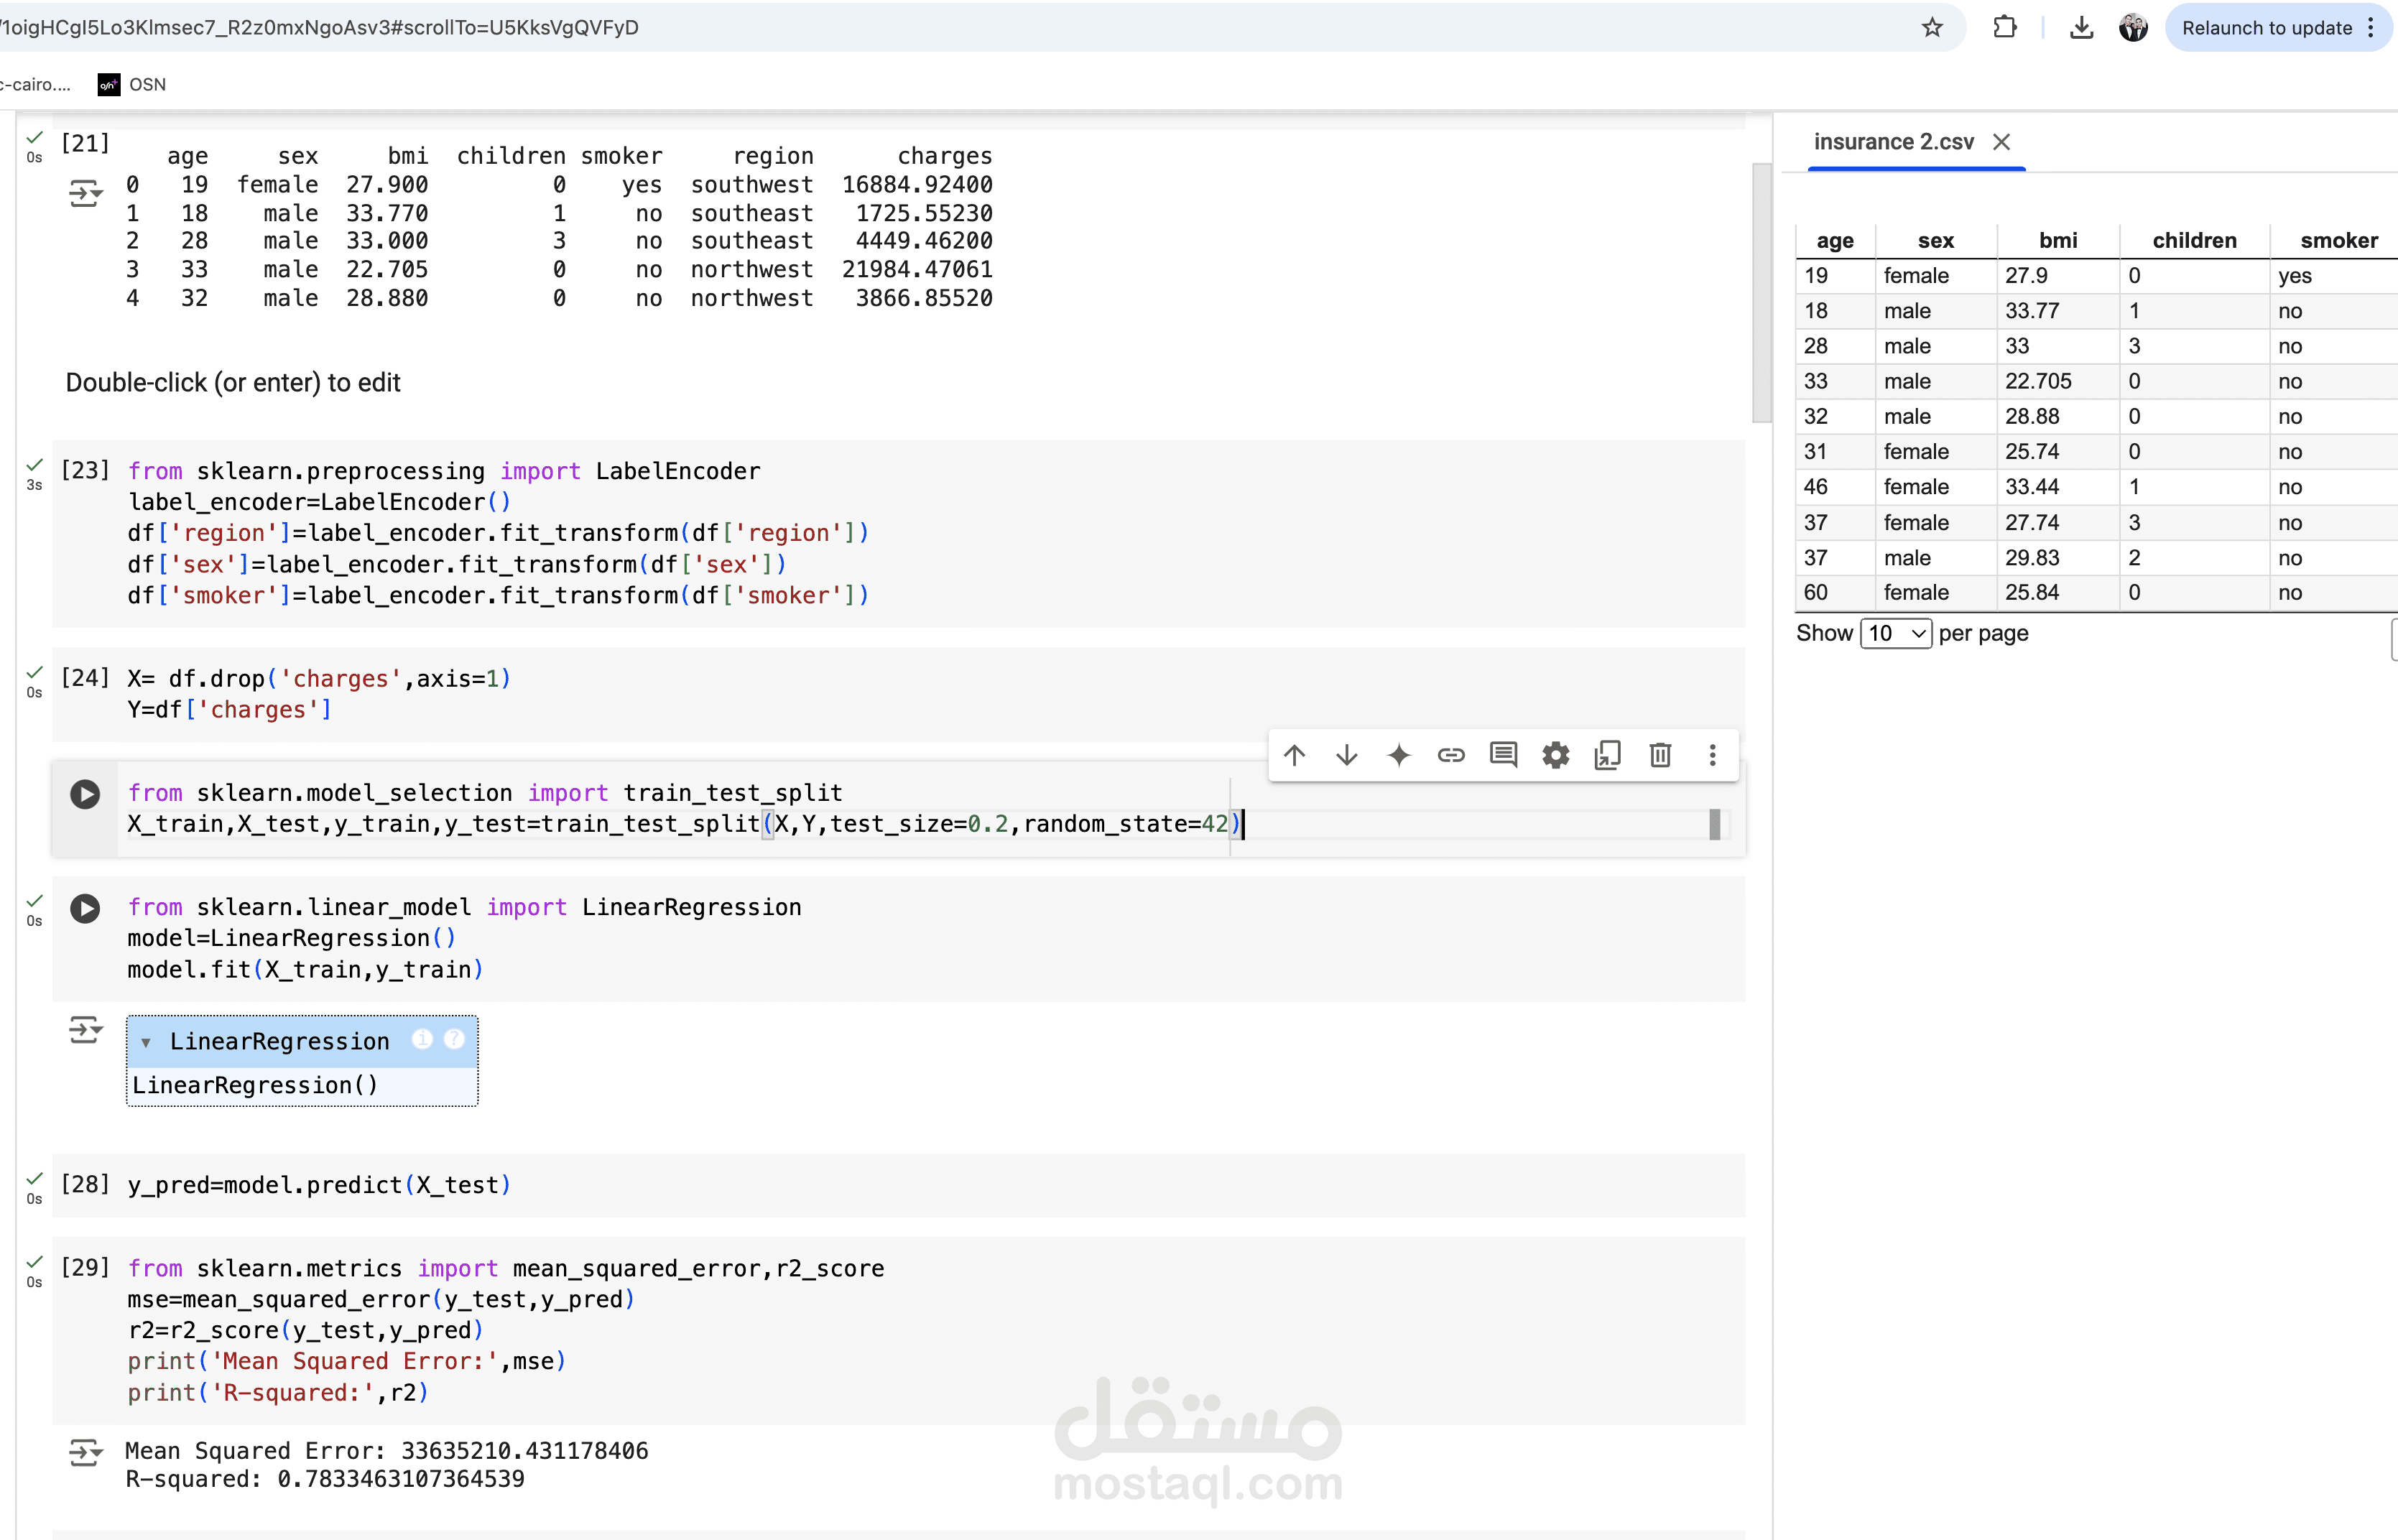Viewport: 2398px width, 1540px height.
Task: Delete the cell with trash icon
Action: [1660, 755]
